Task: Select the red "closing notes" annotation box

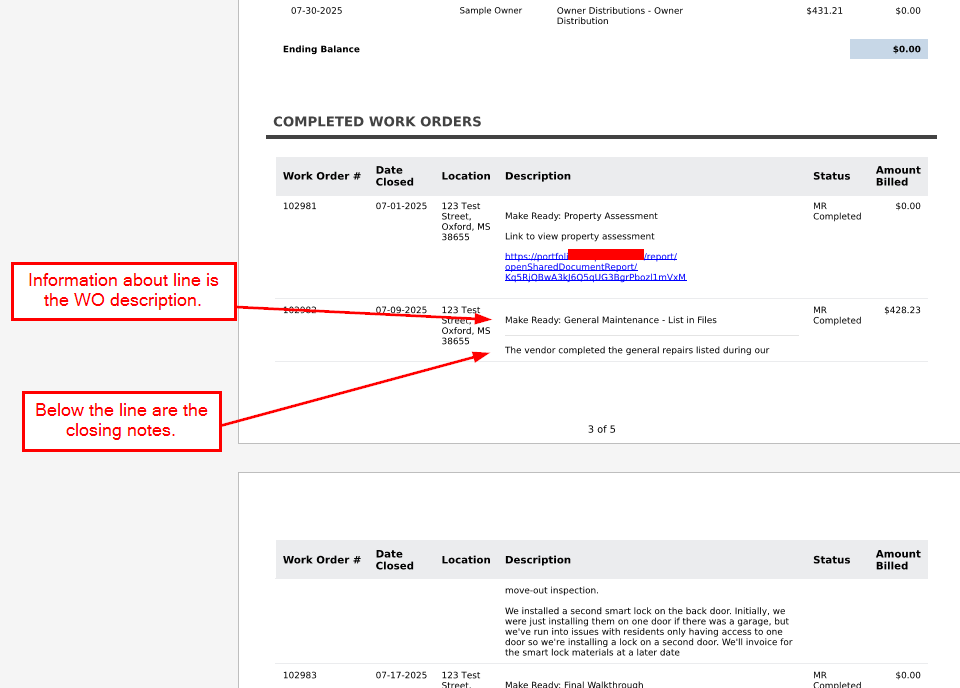Action: (121, 420)
